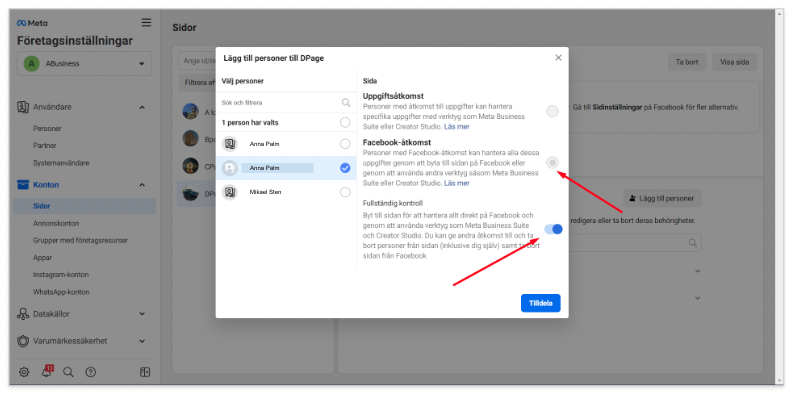Click the page vertical scrollbar
796x400 pixels.
click(780, 197)
